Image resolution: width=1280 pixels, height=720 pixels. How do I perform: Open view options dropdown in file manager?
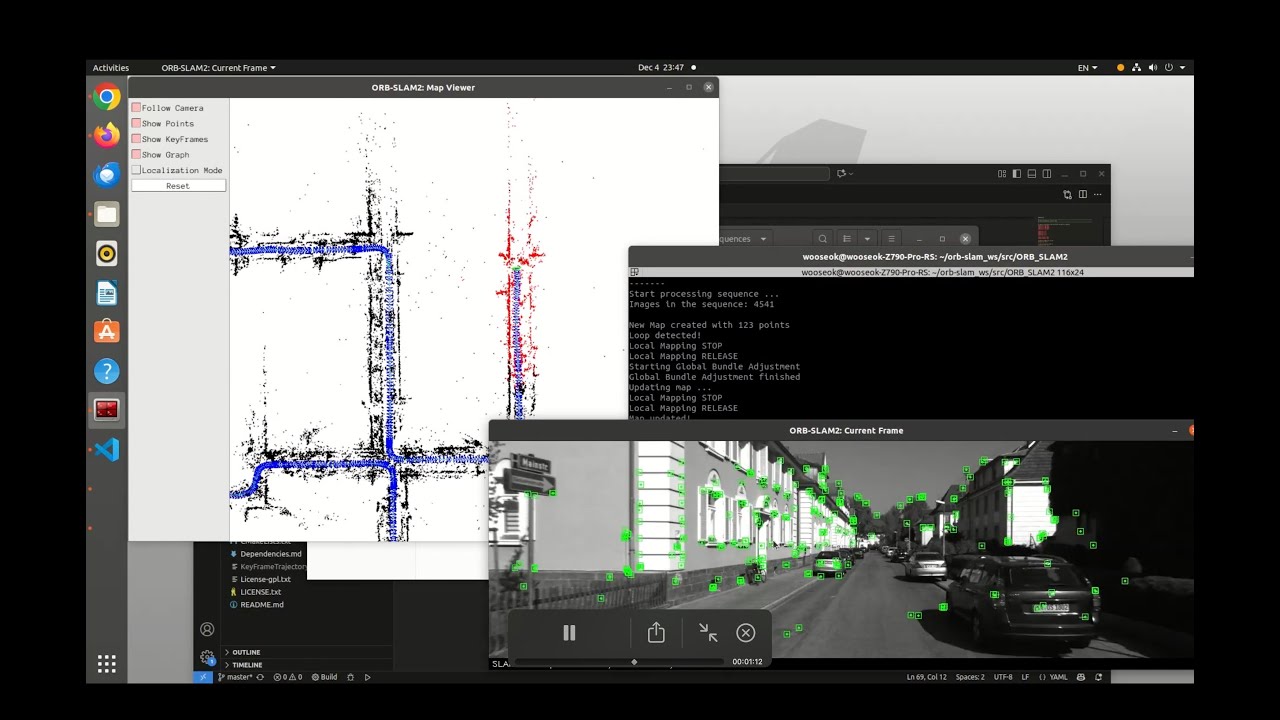(866, 239)
